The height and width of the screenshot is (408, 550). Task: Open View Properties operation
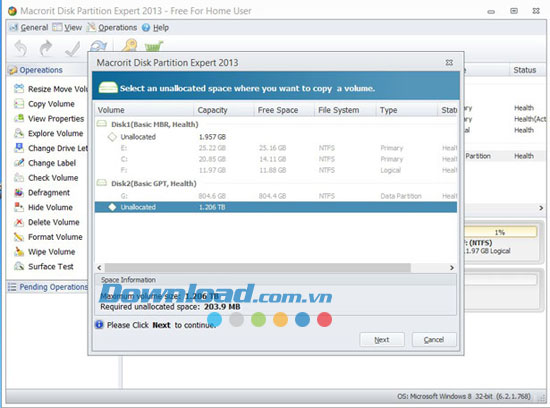pos(49,119)
